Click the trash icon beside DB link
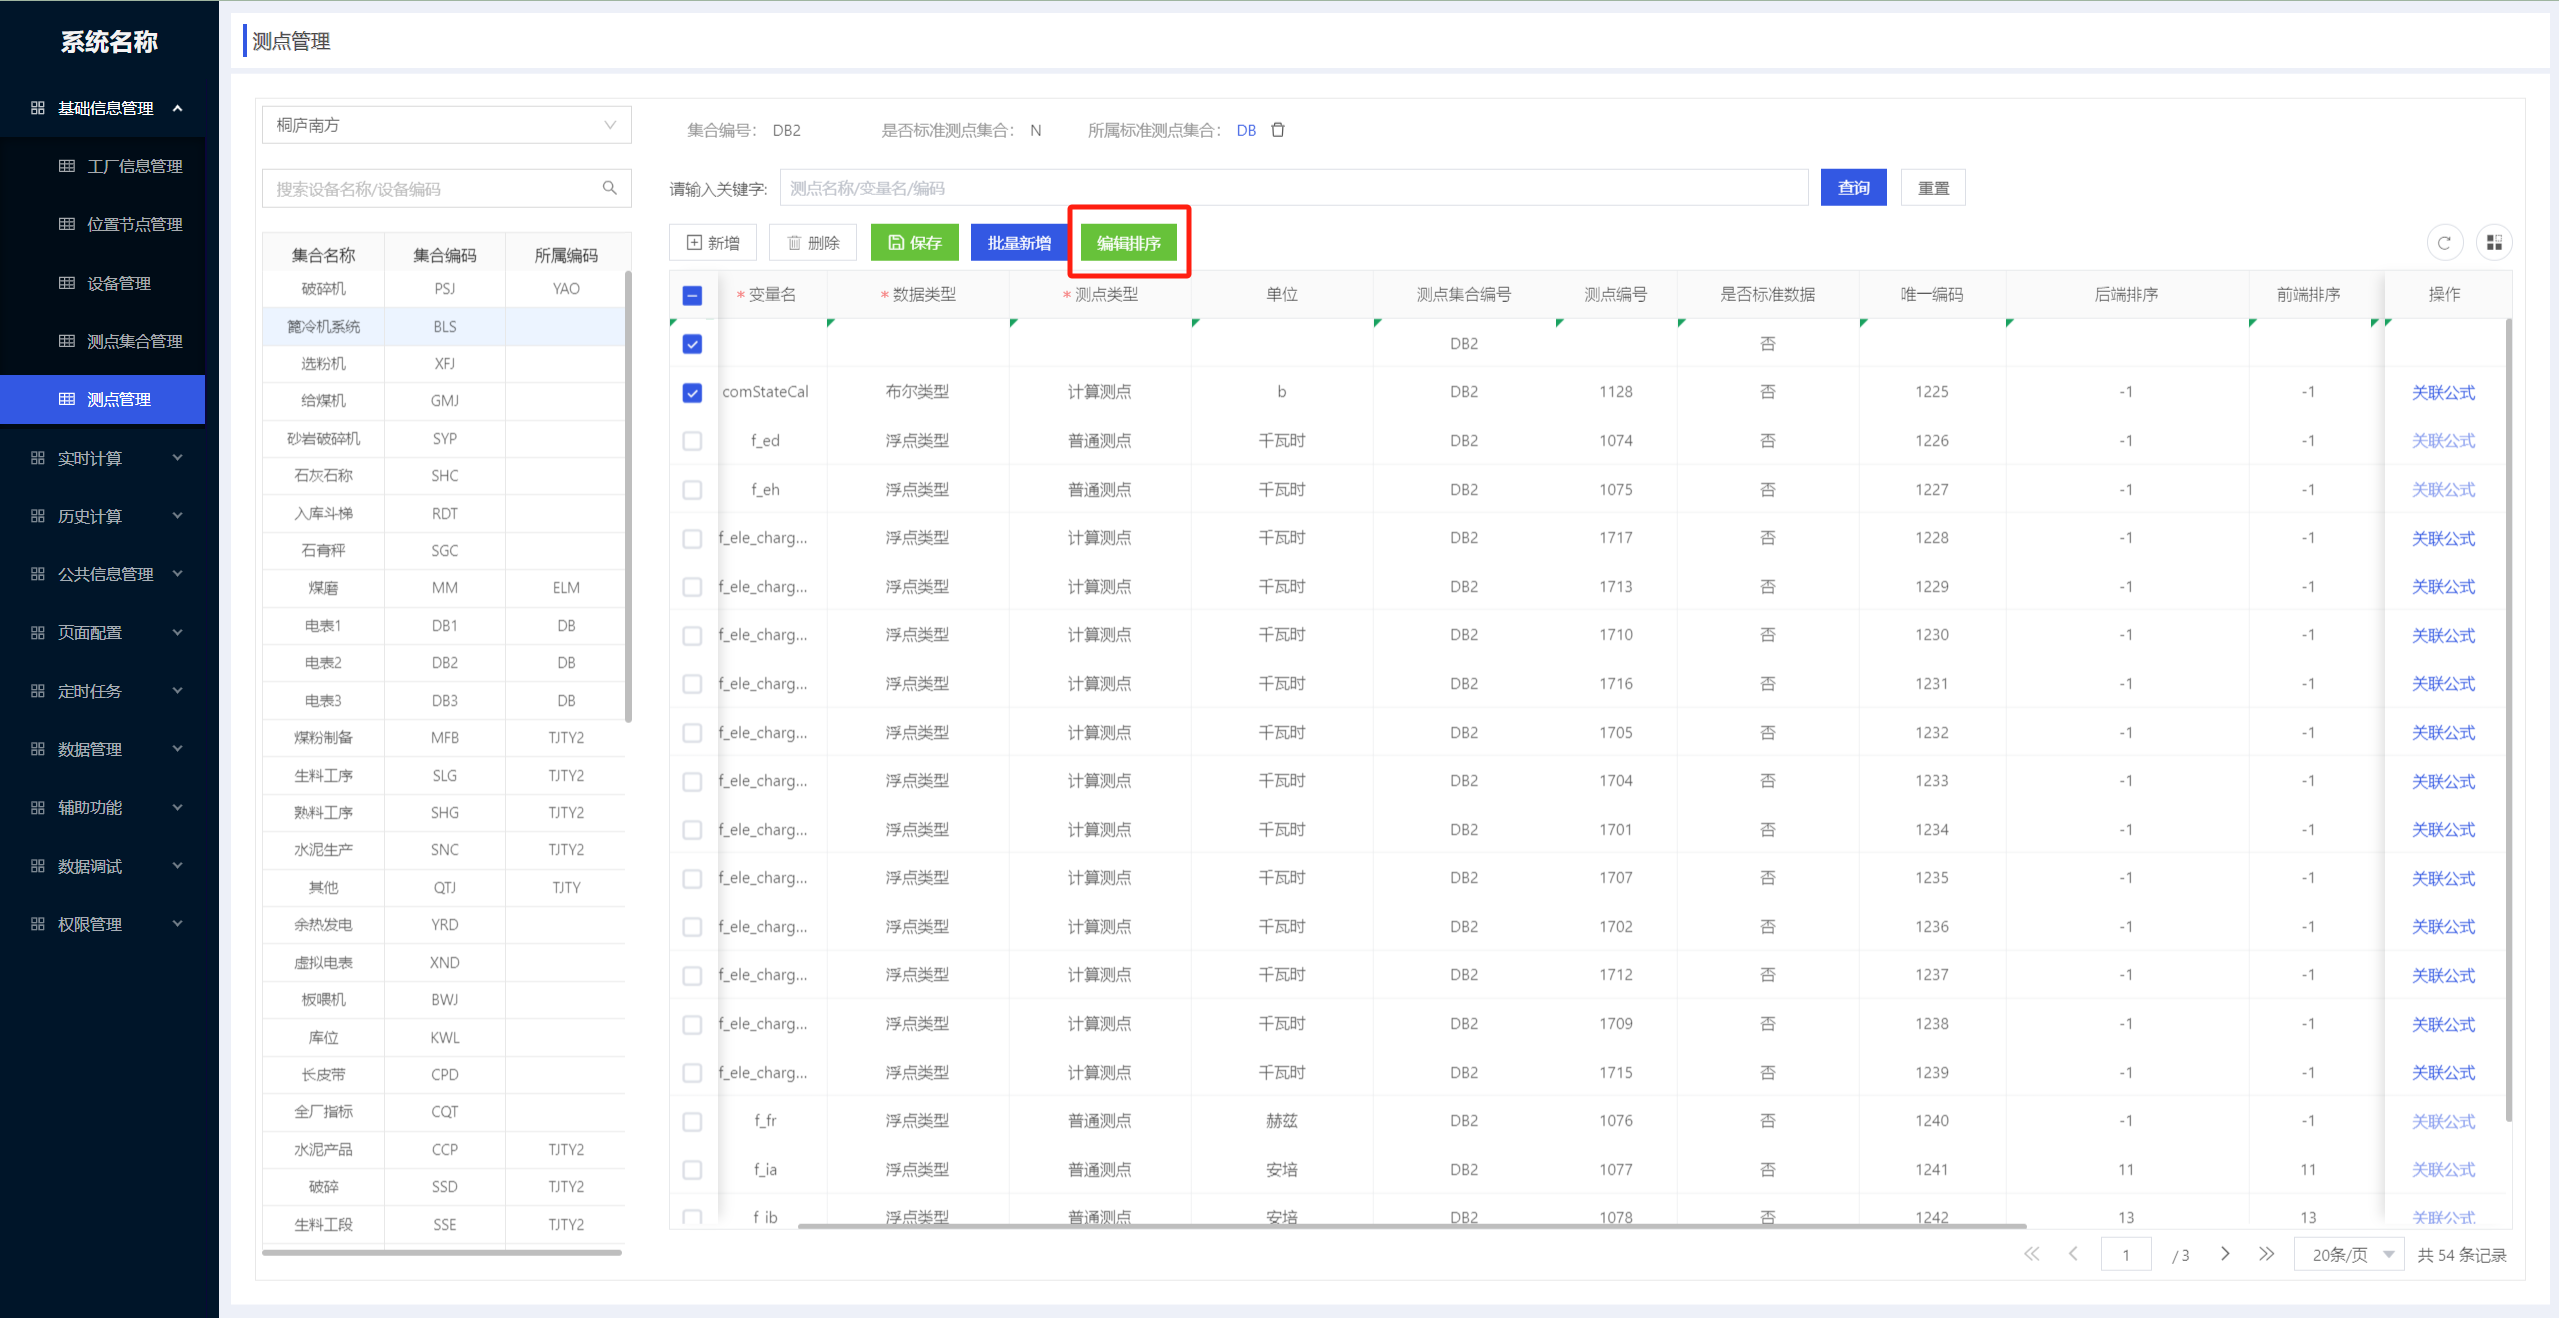The image size is (2559, 1318). coord(1277,130)
